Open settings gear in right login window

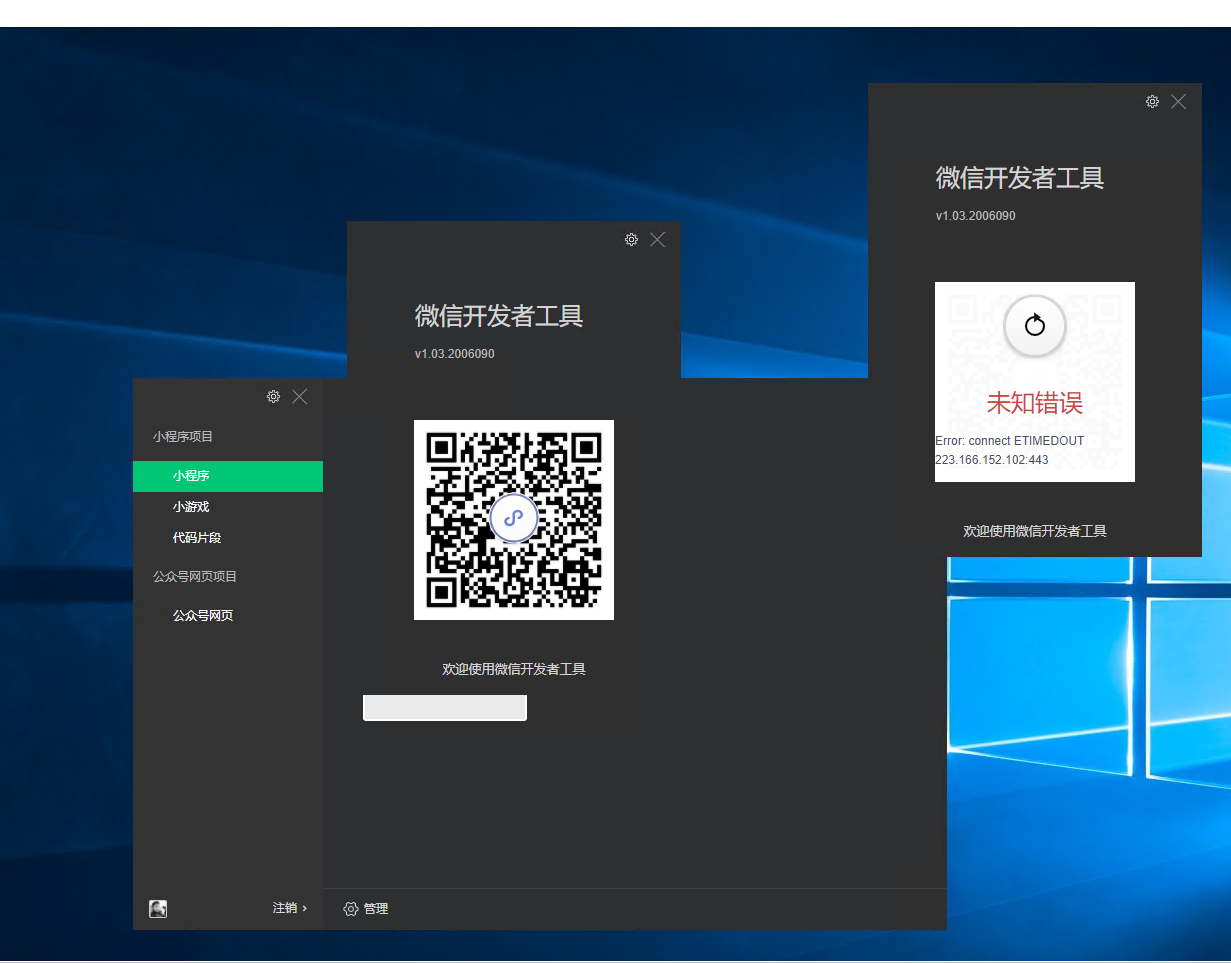tap(1152, 102)
